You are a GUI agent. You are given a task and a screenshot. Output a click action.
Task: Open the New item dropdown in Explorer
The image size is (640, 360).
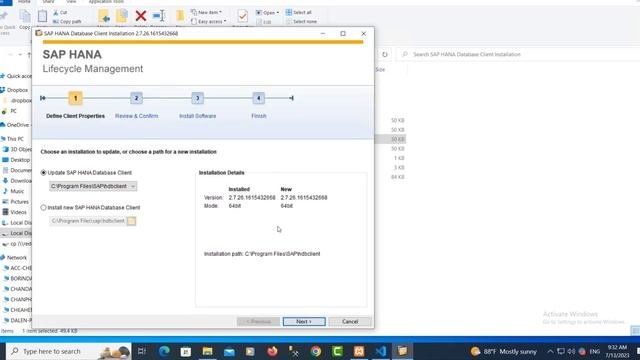(207, 12)
